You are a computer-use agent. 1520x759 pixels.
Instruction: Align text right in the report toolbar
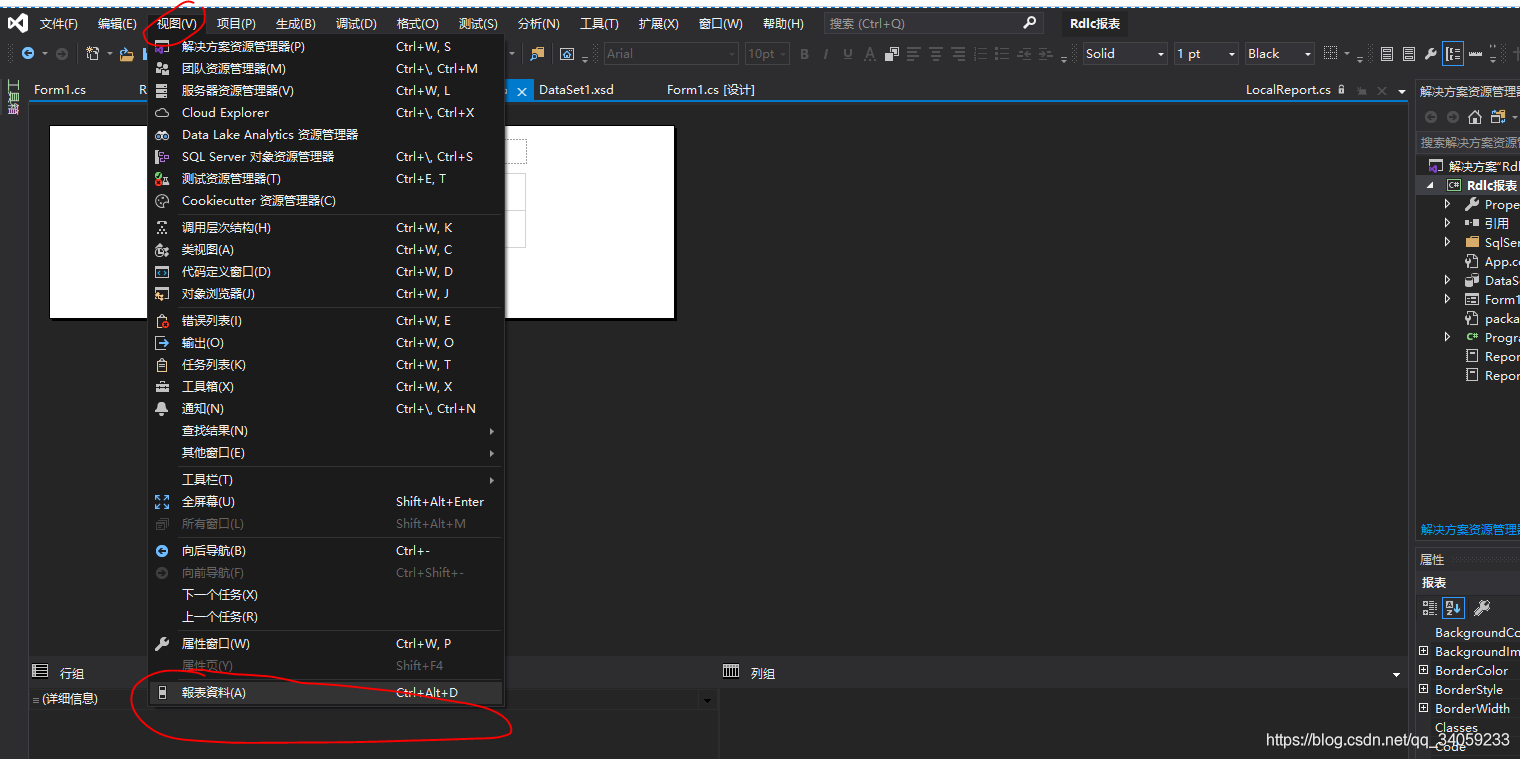959,54
